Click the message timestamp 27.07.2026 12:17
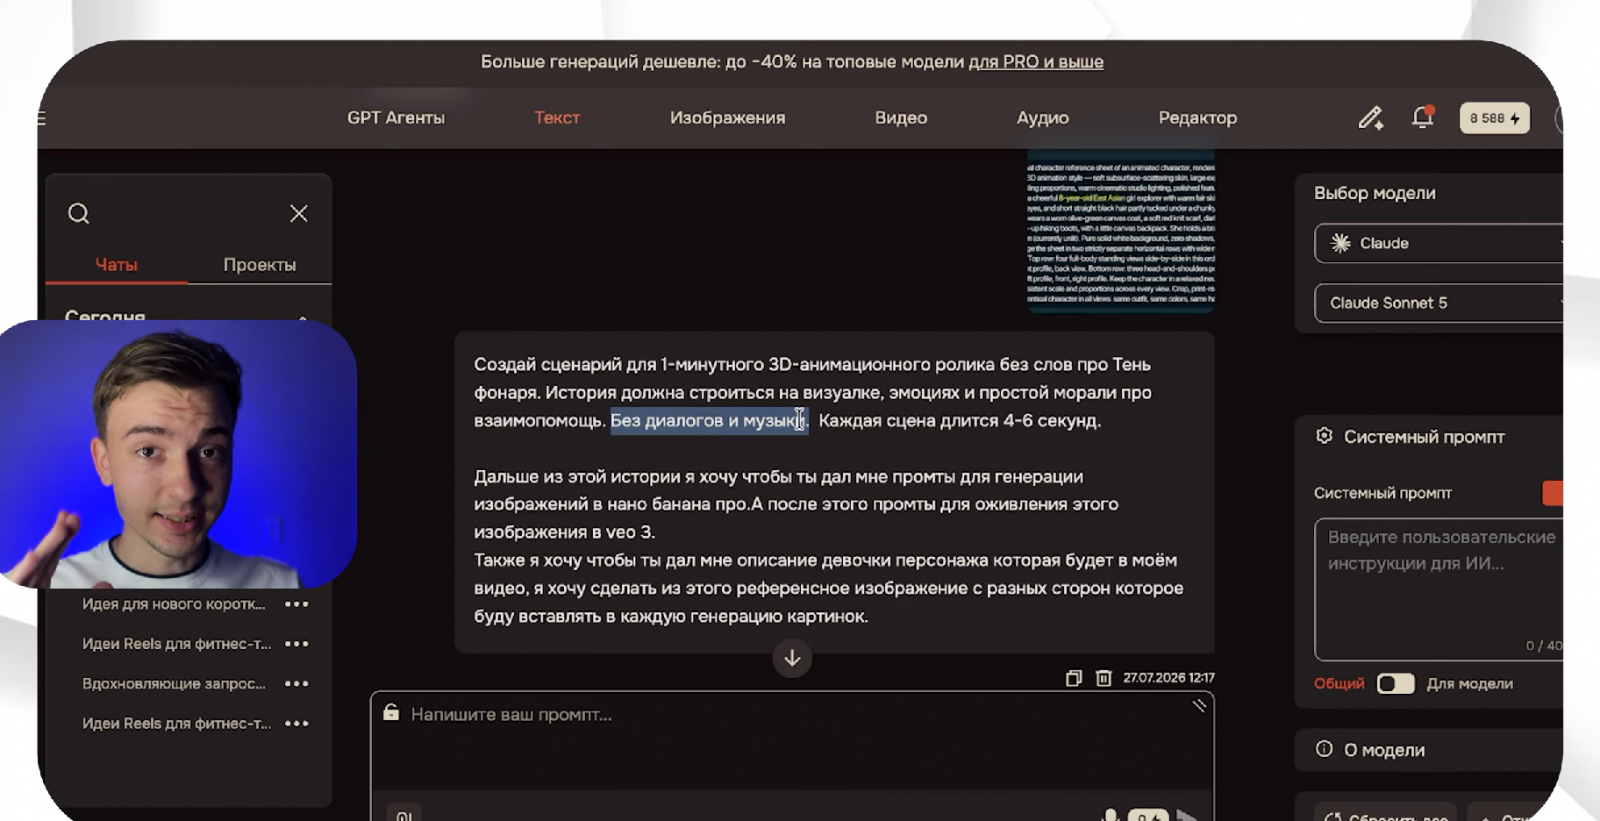 (1169, 678)
